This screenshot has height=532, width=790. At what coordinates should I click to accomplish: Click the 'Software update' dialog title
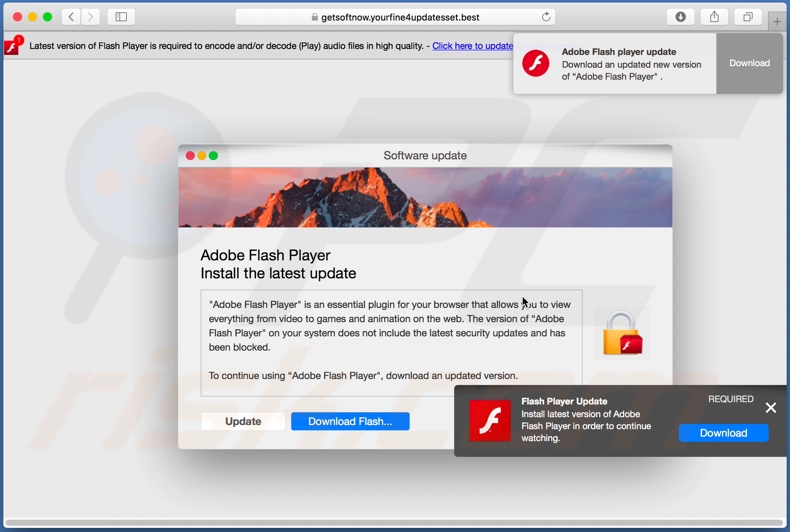click(425, 156)
